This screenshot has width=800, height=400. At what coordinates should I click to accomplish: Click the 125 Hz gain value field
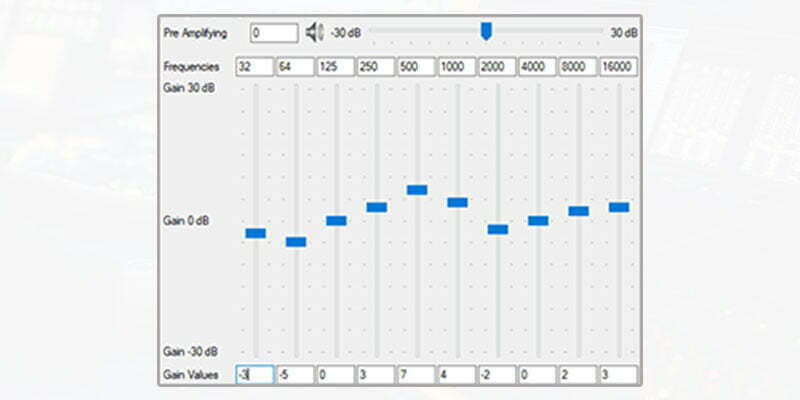[x=336, y=375]
